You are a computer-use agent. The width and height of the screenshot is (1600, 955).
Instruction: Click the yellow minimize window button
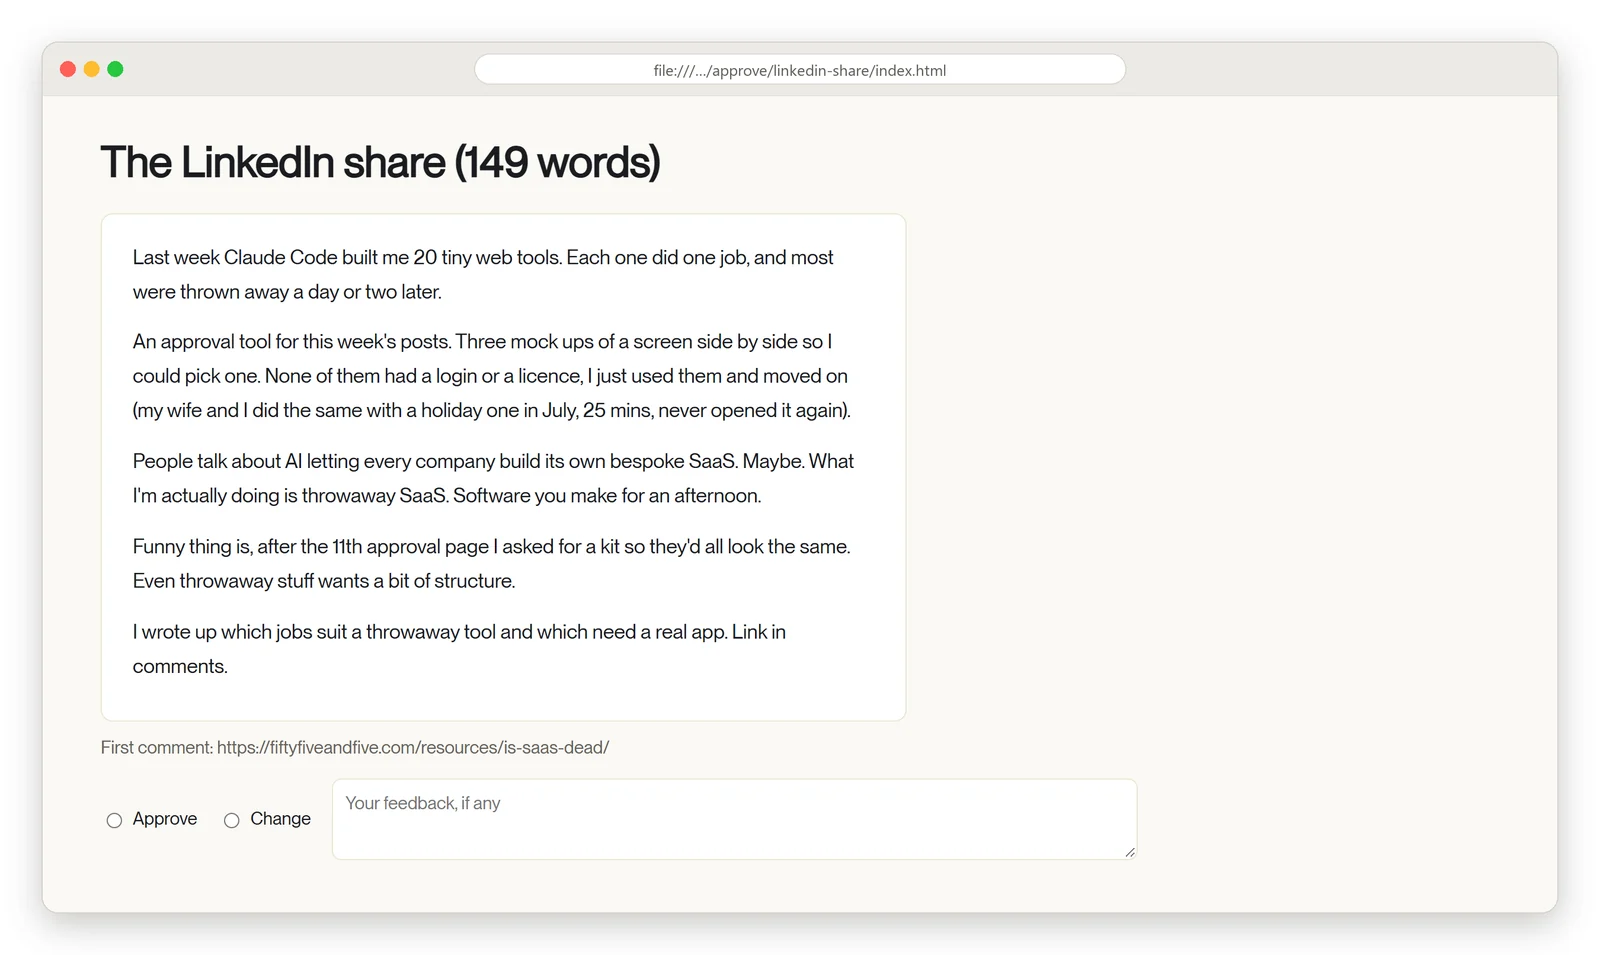click(x=91, y=69)
